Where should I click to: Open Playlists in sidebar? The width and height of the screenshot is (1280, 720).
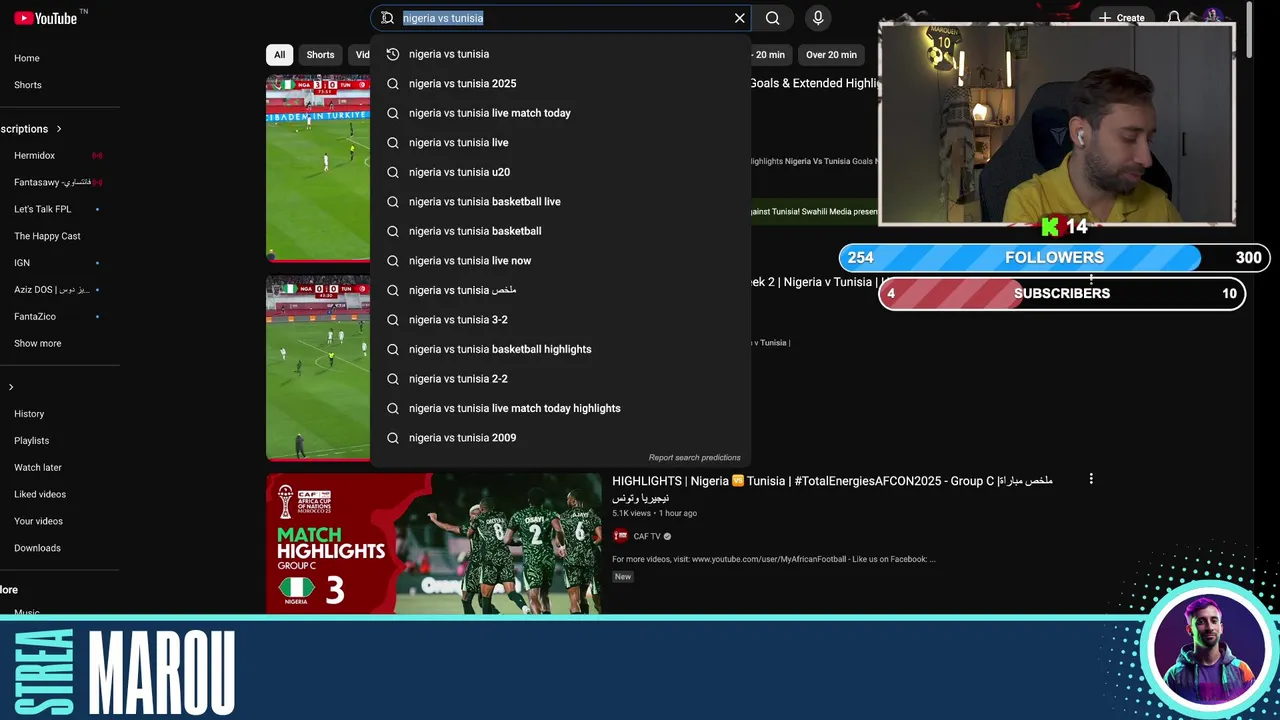pos(31,441)
